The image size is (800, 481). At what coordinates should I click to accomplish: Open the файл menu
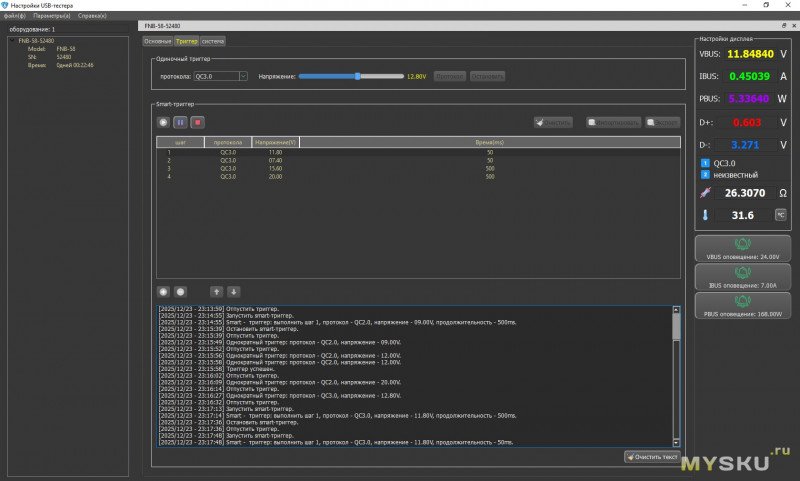[x=15, y=16]
